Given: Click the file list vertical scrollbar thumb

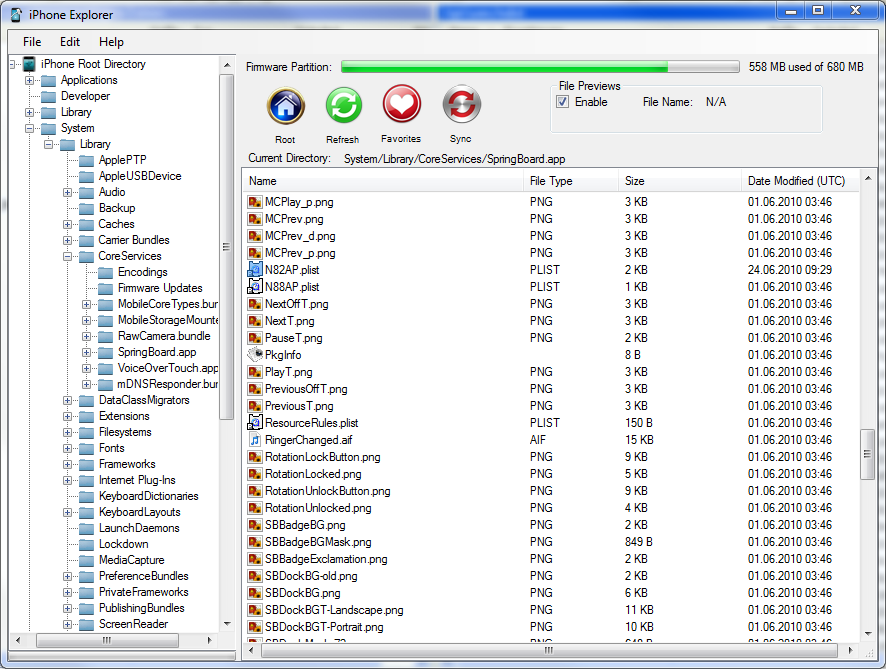Looking at the screenshot, I should [867, 454].
